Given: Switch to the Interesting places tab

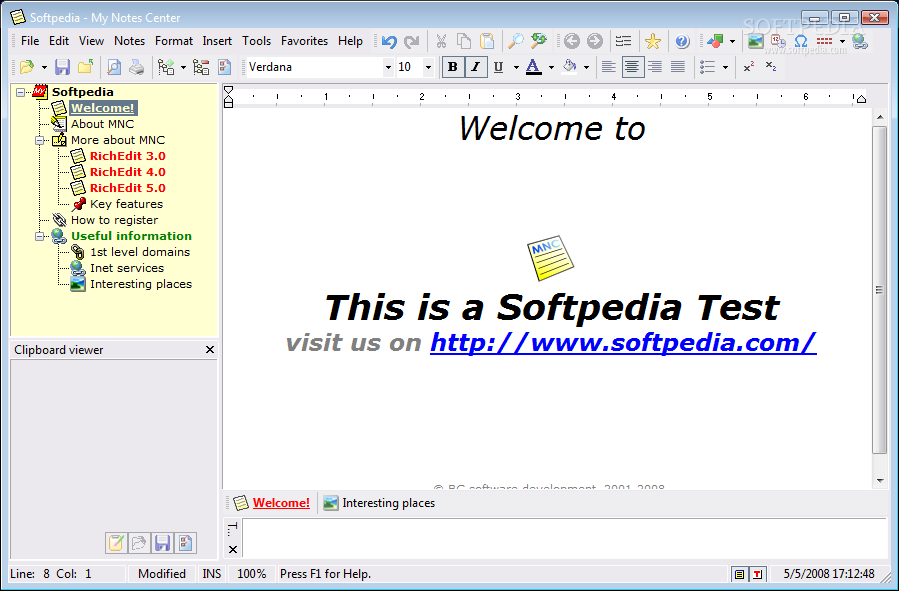Looking at the screenshot, I should pyautogui.click(x=379, y=503).
